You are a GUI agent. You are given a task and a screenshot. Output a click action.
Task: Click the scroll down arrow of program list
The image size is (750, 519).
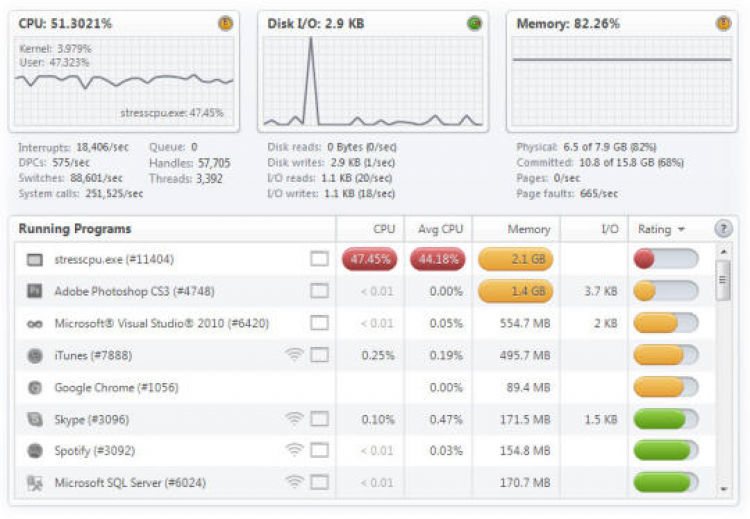tap(724, 489)
